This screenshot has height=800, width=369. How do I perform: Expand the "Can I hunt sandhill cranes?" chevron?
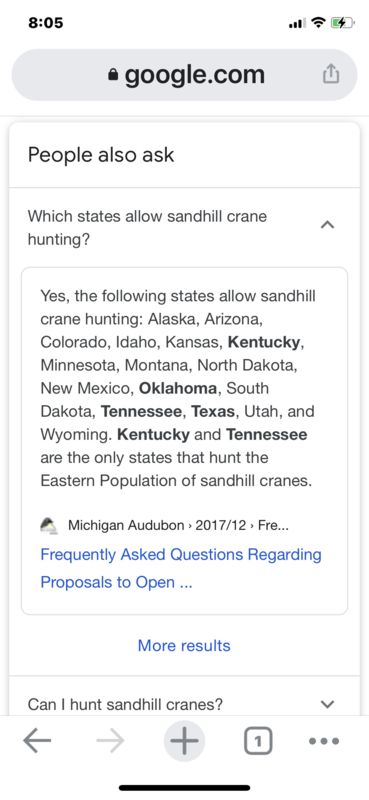[x=328, y=705]
